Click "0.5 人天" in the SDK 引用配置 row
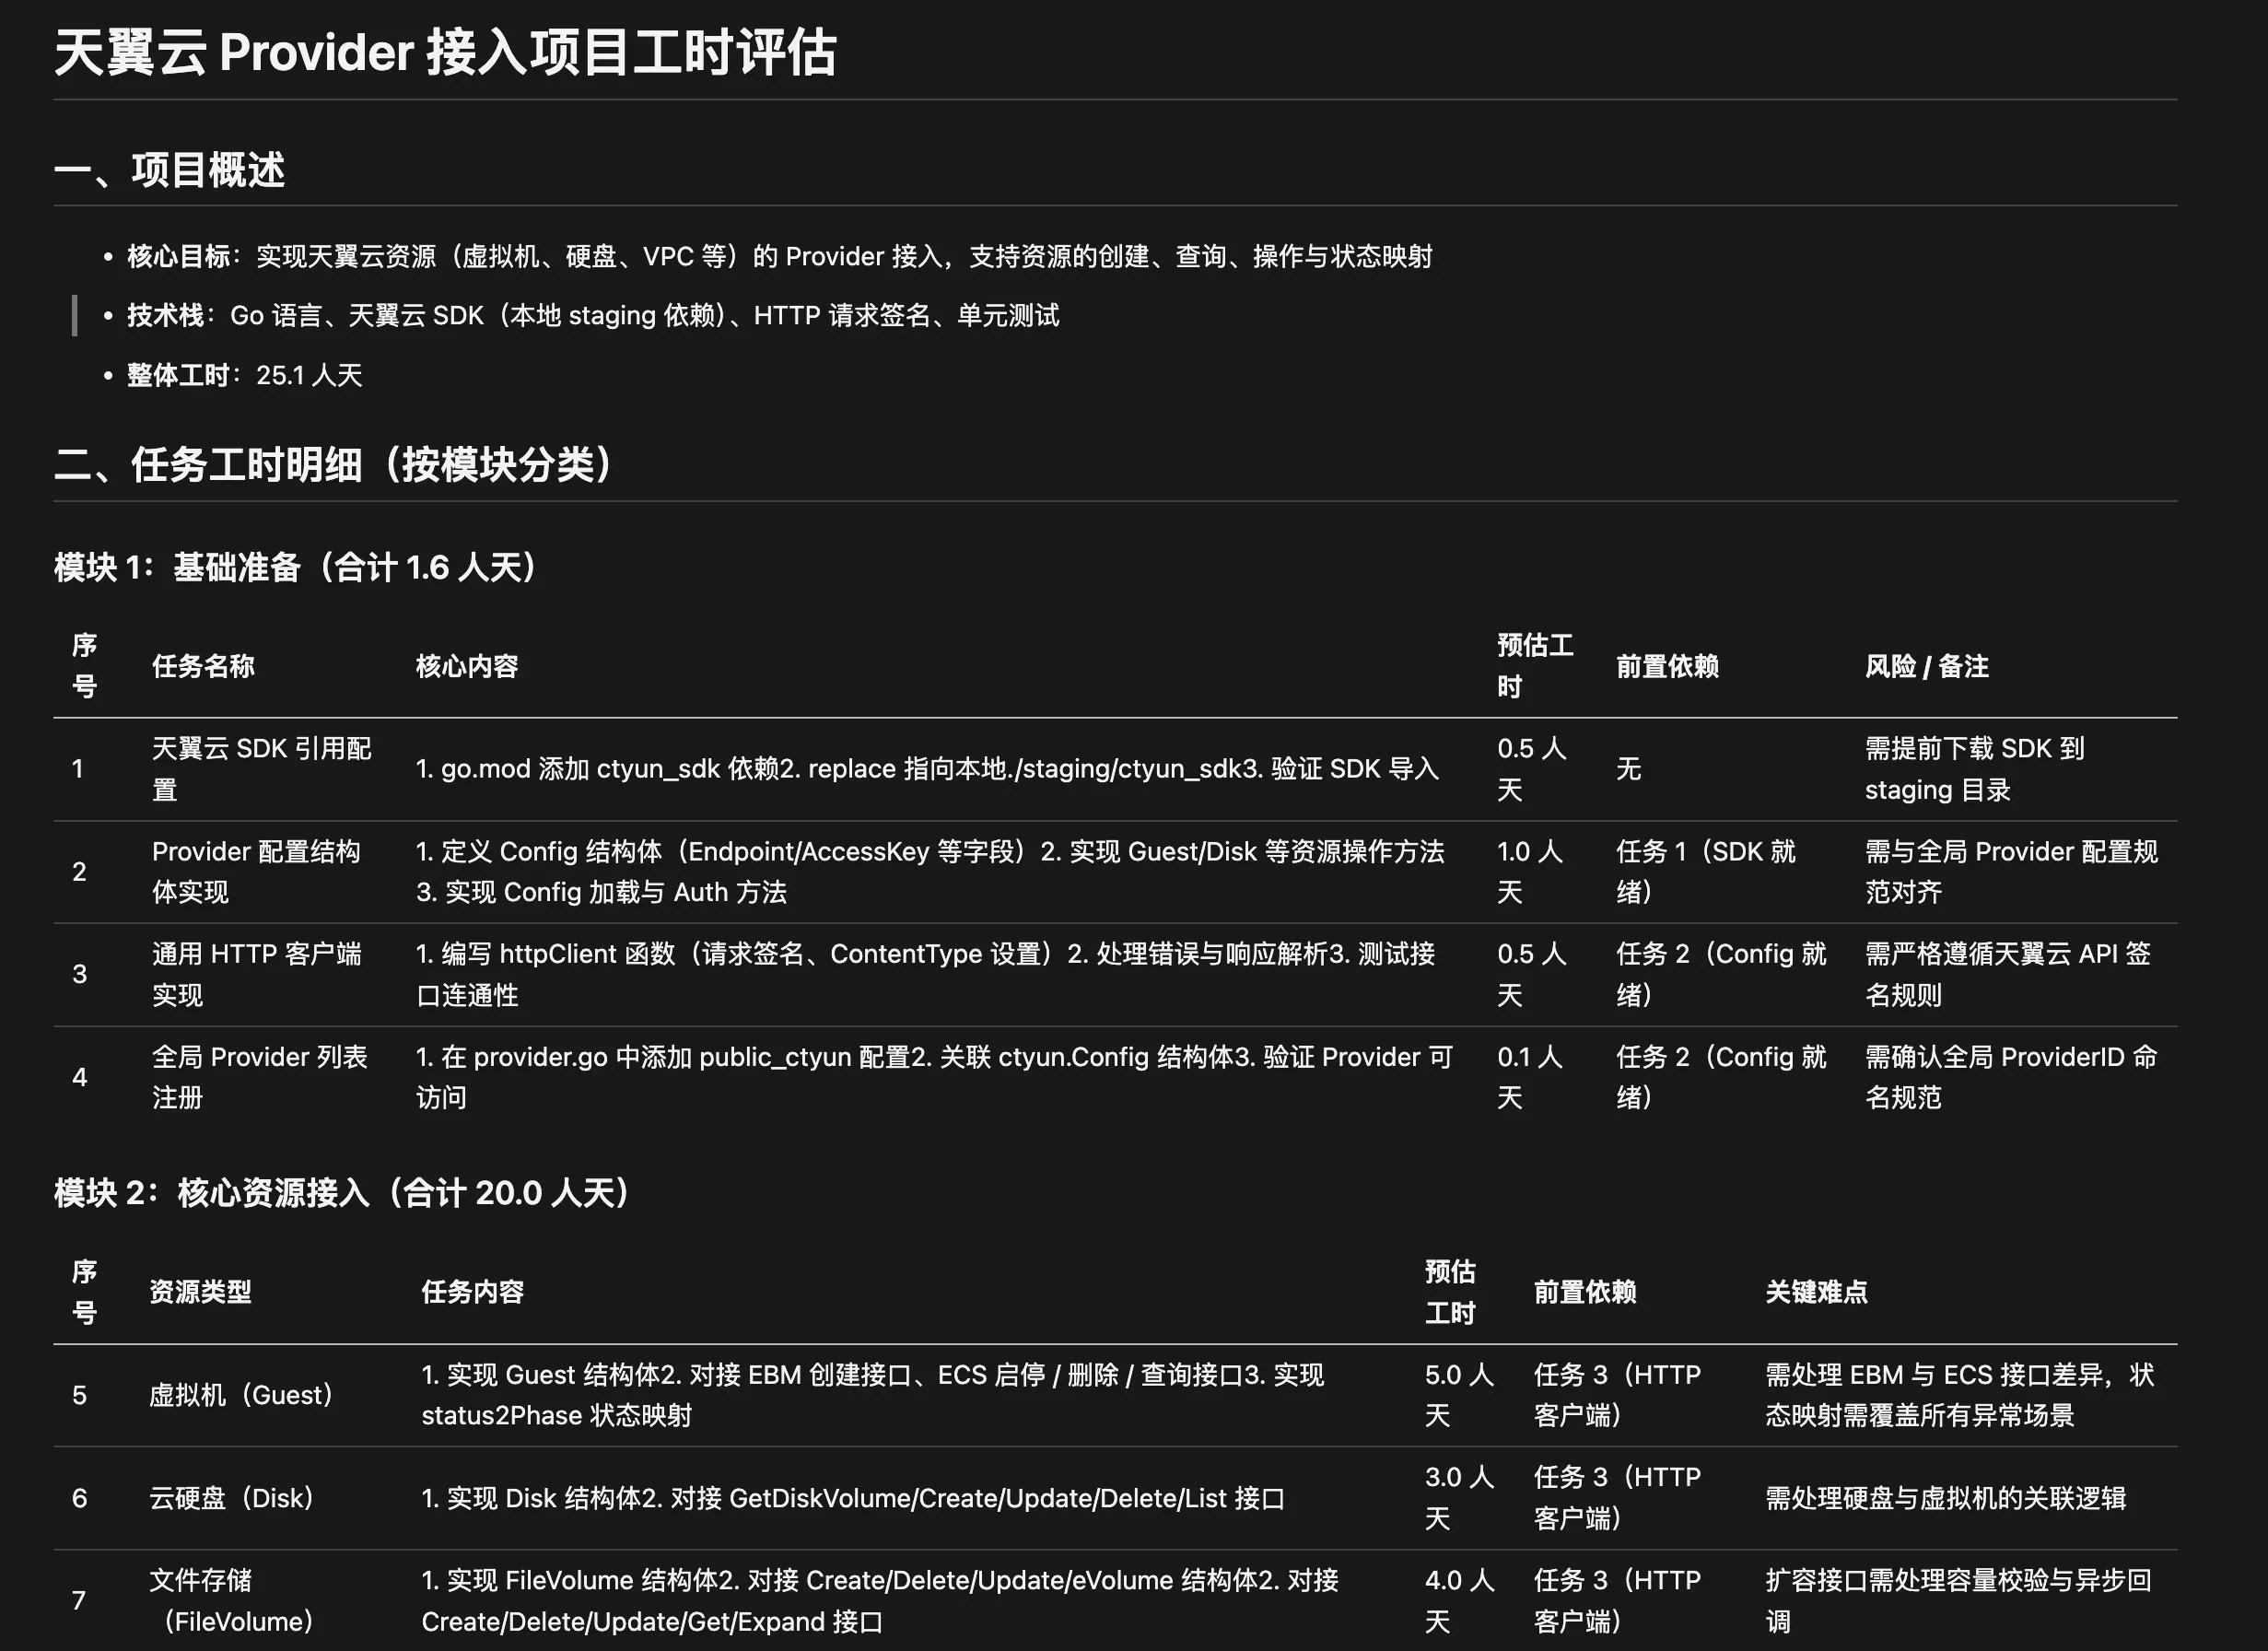 pyautogui.click(x=1531, y=769)
